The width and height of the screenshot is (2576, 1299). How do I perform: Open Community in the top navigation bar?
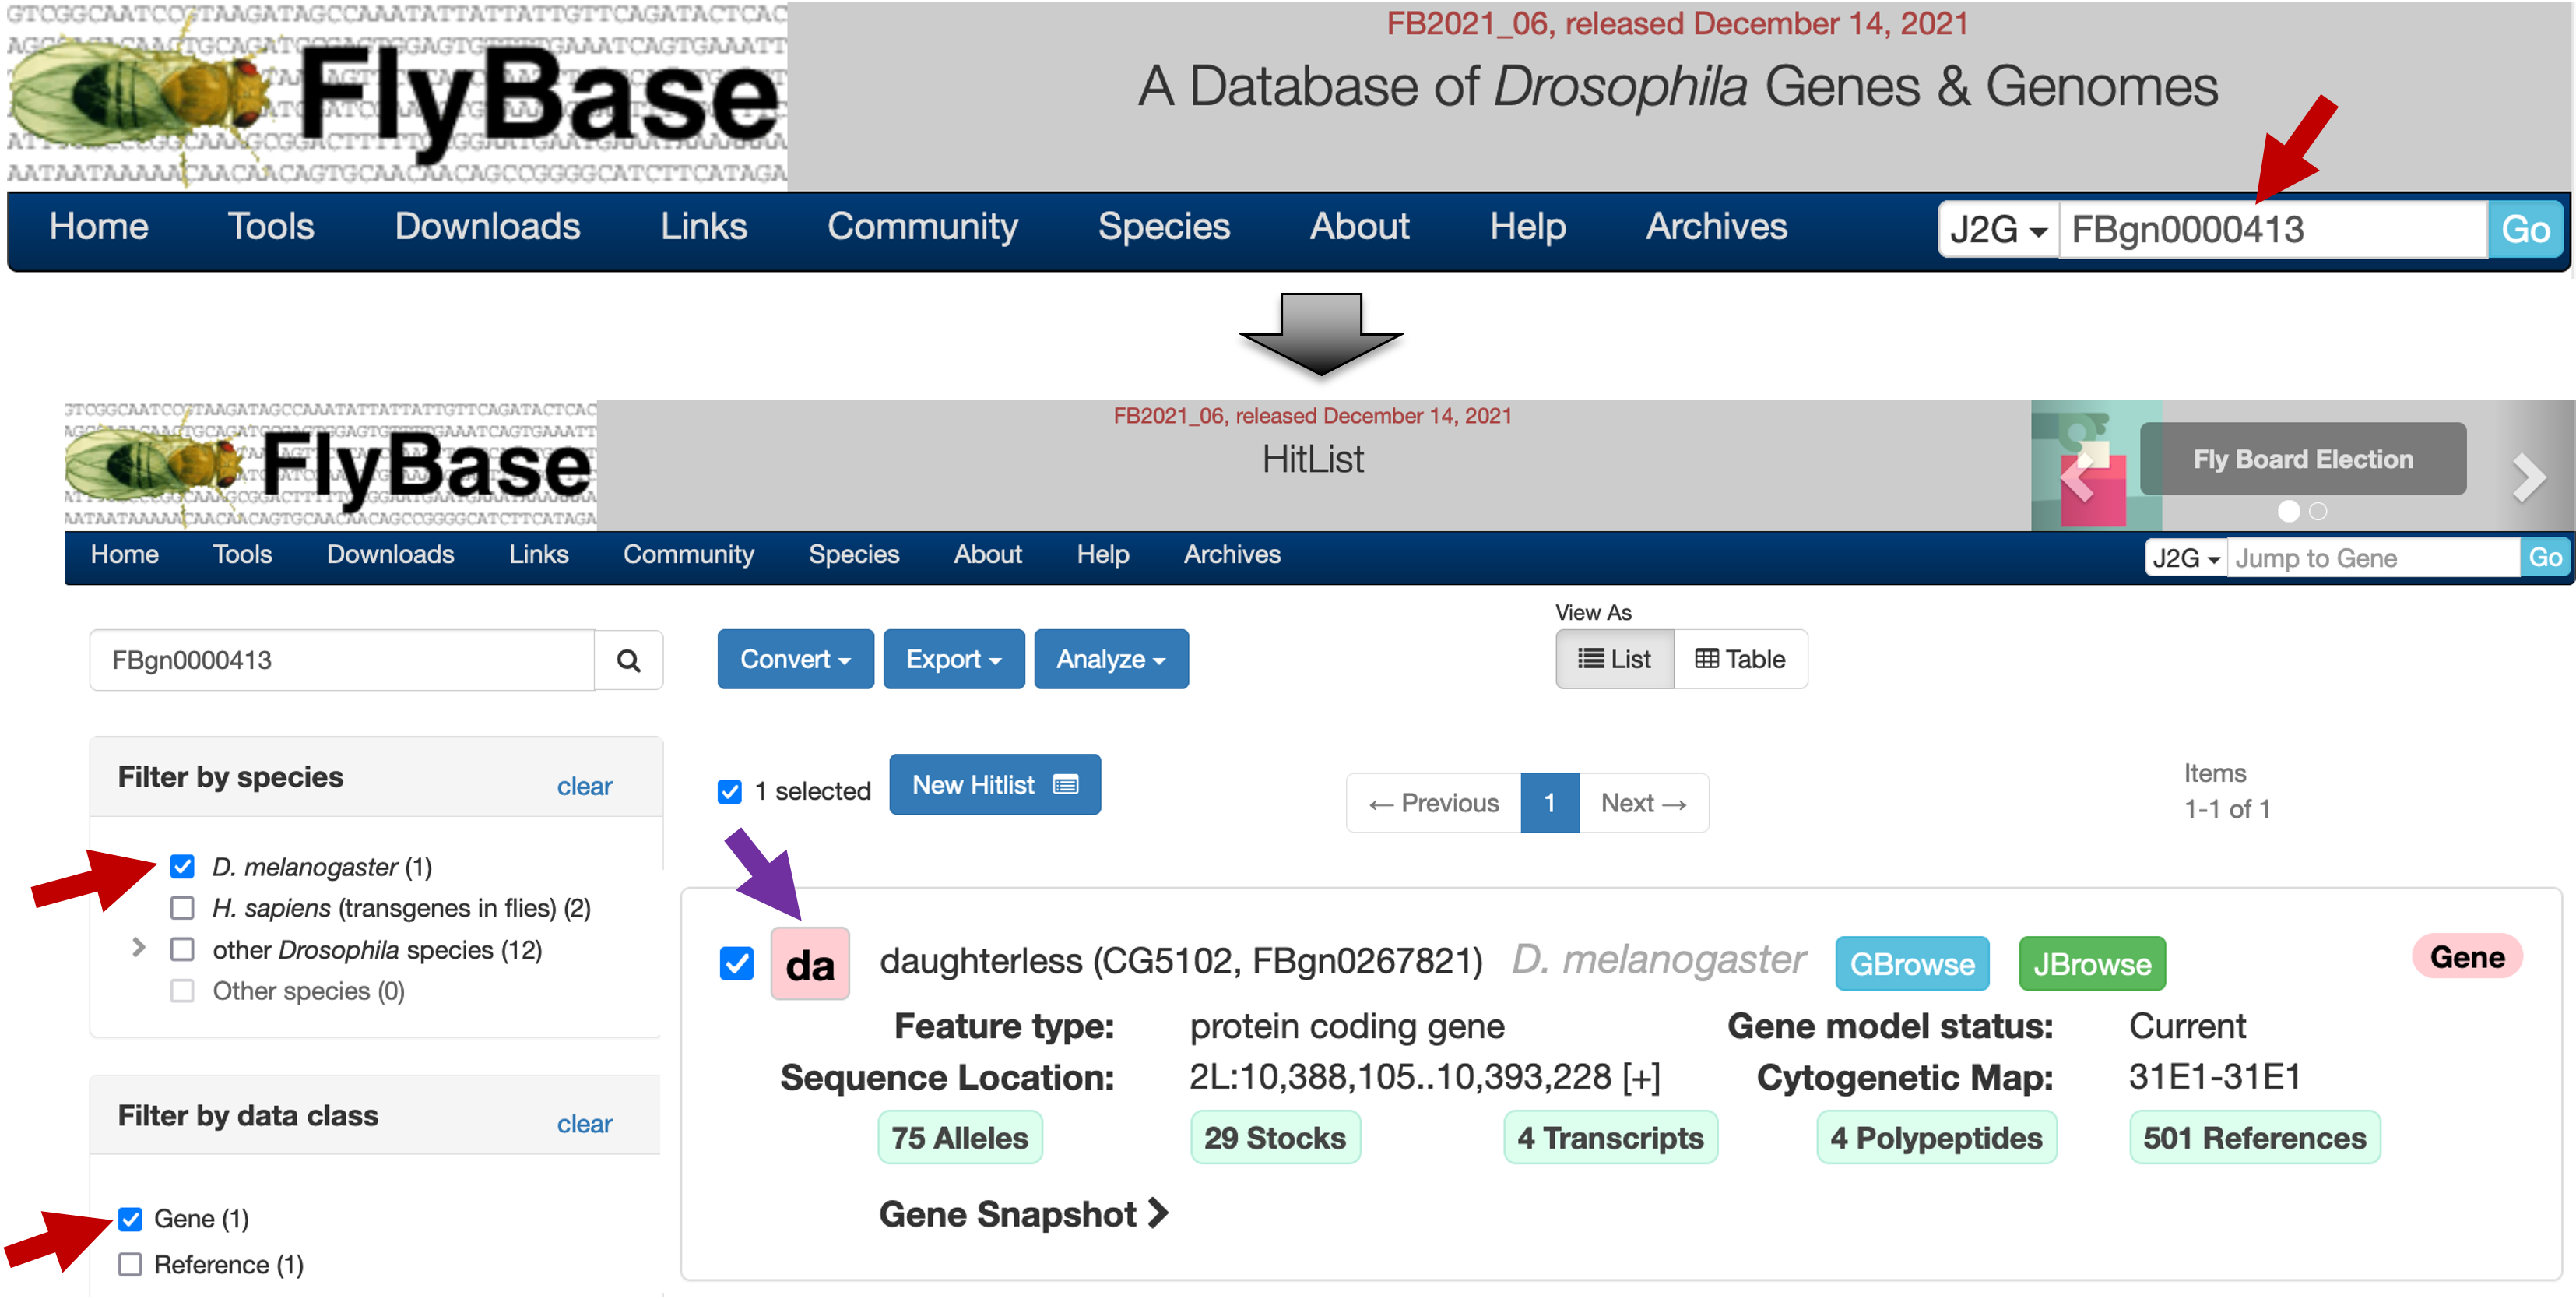(x=922, y=226)
